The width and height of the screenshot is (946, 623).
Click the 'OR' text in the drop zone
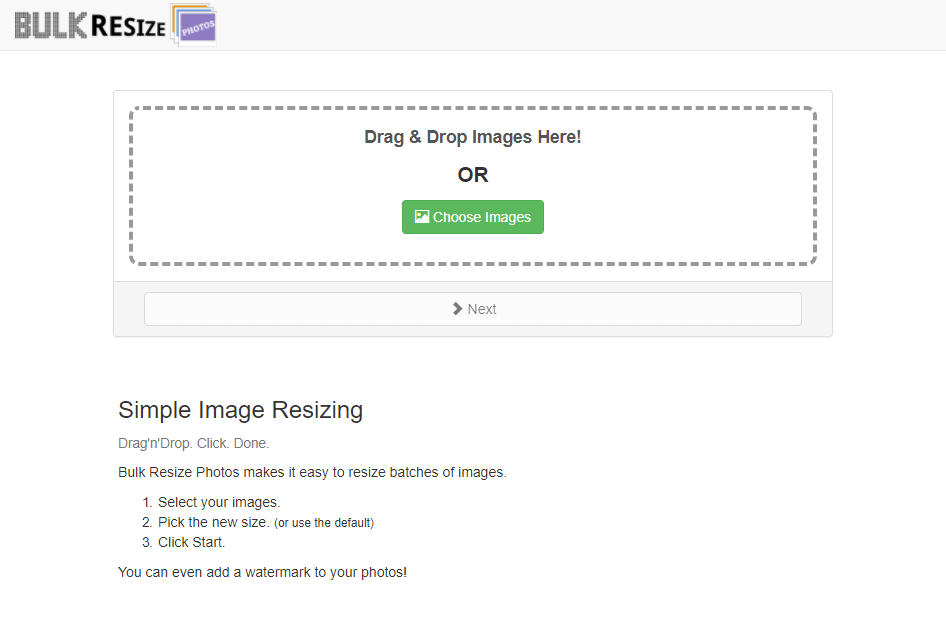472,175
